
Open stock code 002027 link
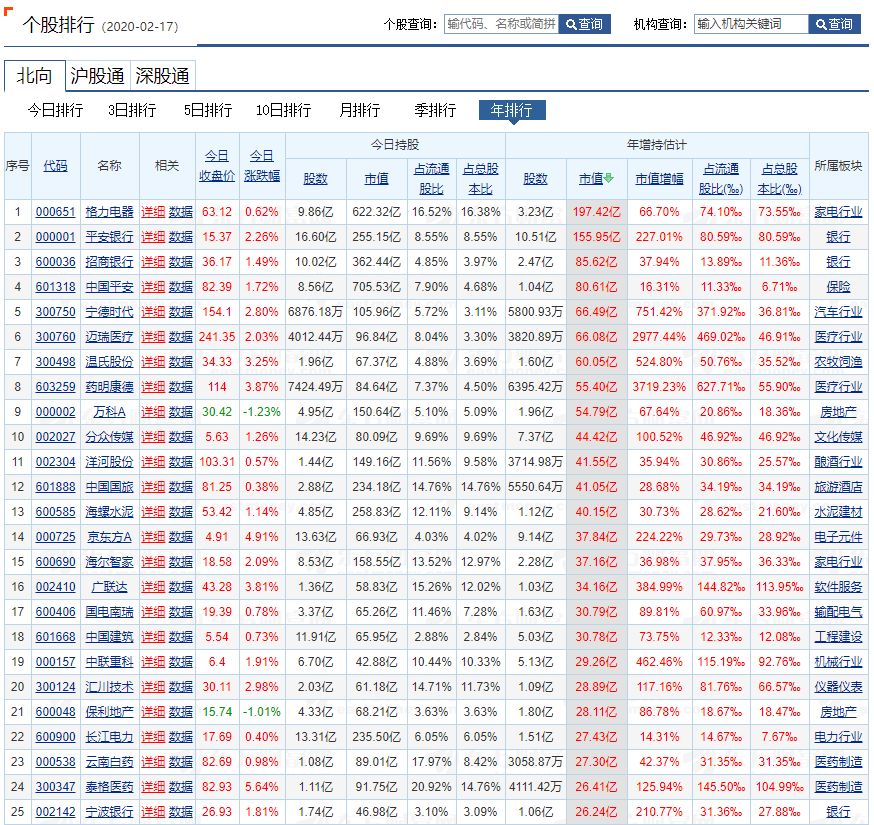(55, 437)
